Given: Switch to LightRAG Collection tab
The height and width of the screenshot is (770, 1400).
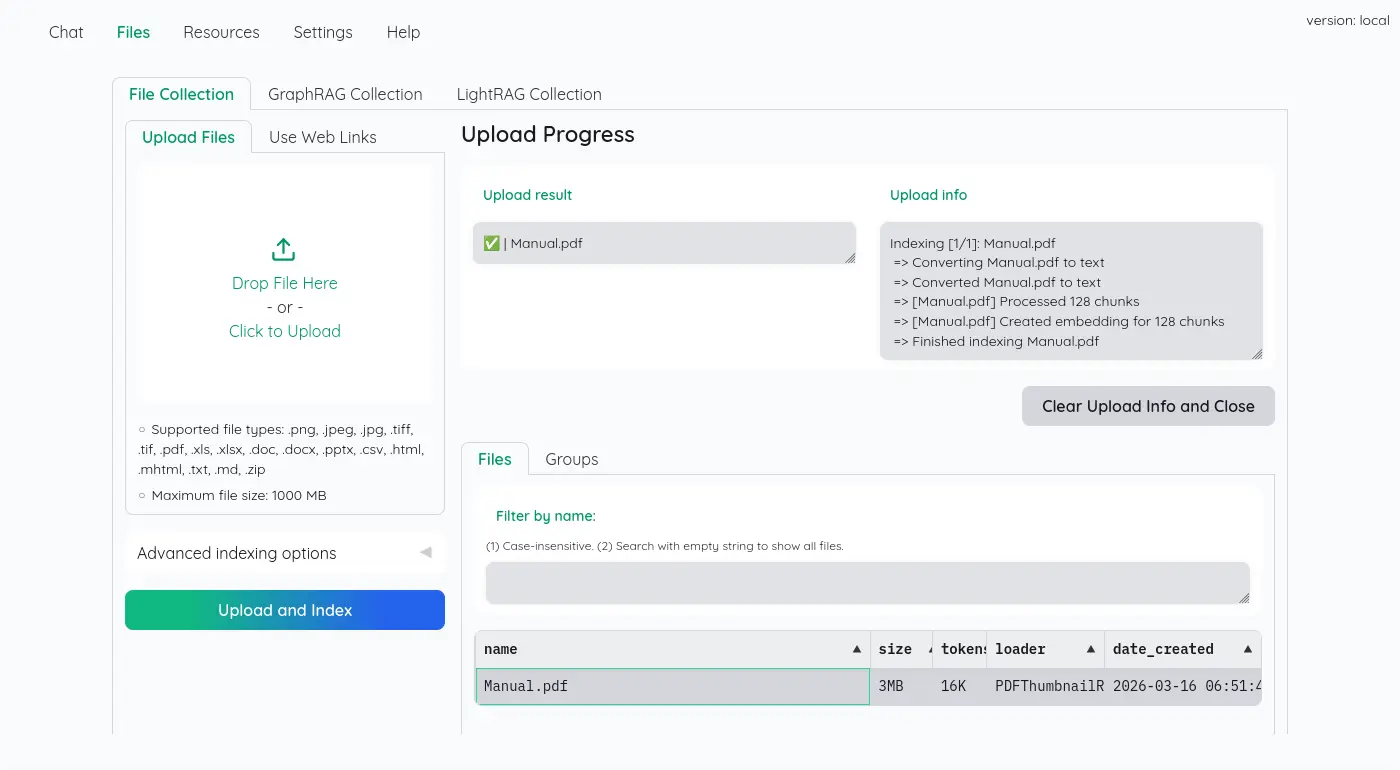Looking at the screenshot, I should click(x=529, y=94).
